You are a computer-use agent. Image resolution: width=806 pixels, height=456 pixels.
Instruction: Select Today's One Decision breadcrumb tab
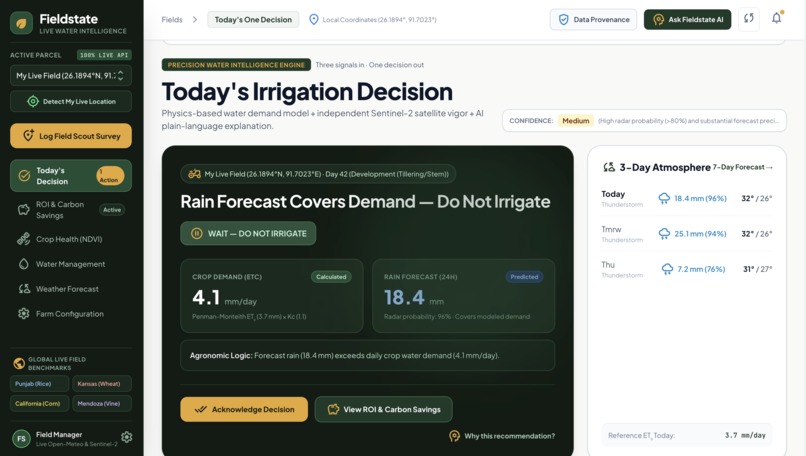(x=253, y=20)
